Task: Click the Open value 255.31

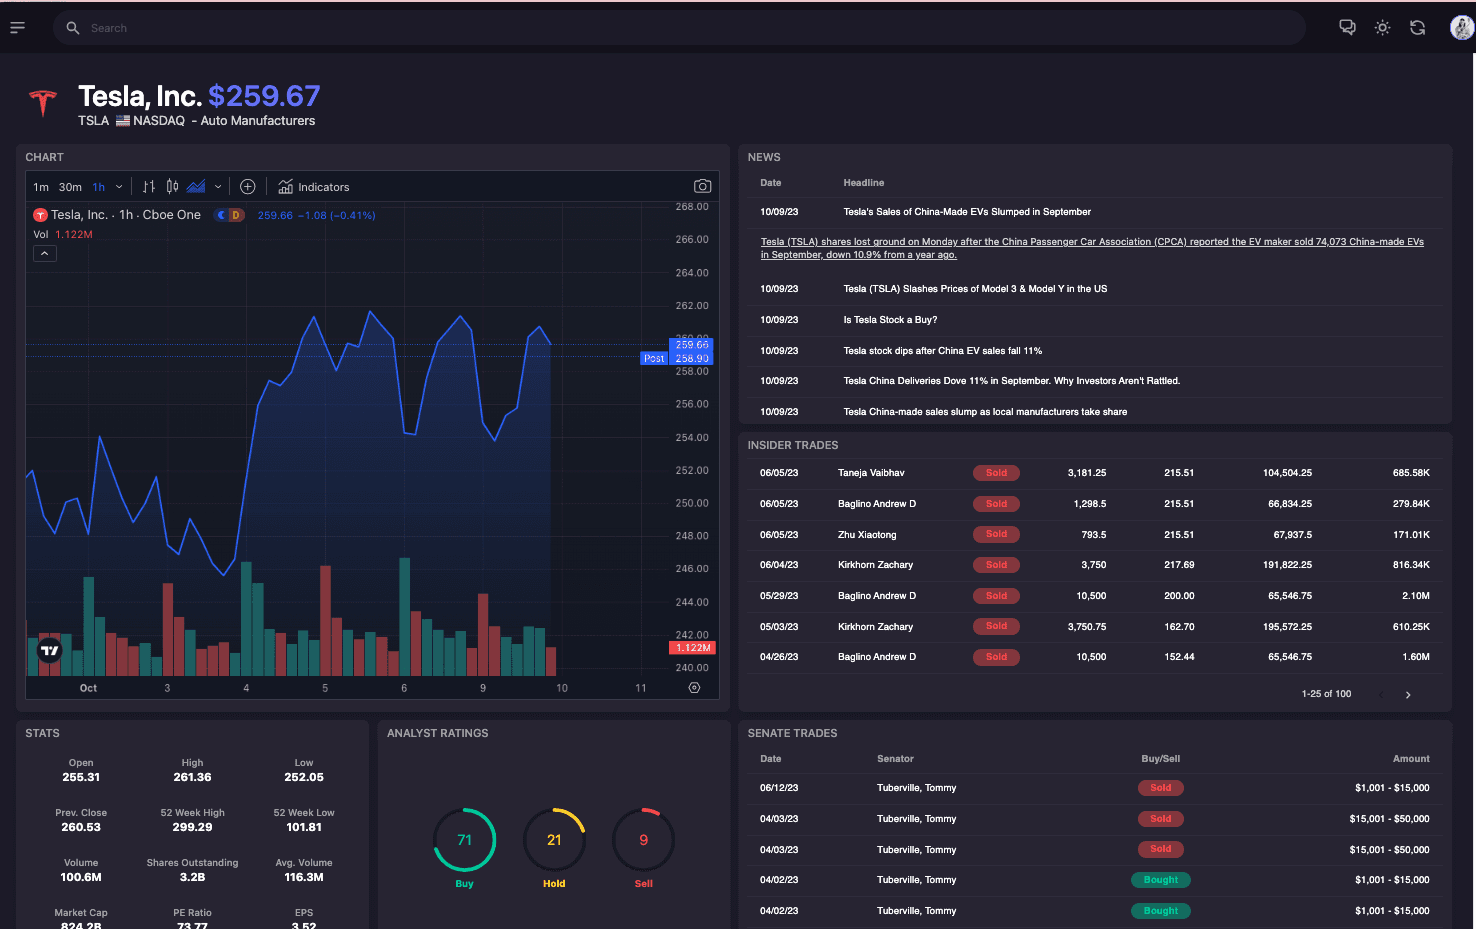Action: [81, 777]
